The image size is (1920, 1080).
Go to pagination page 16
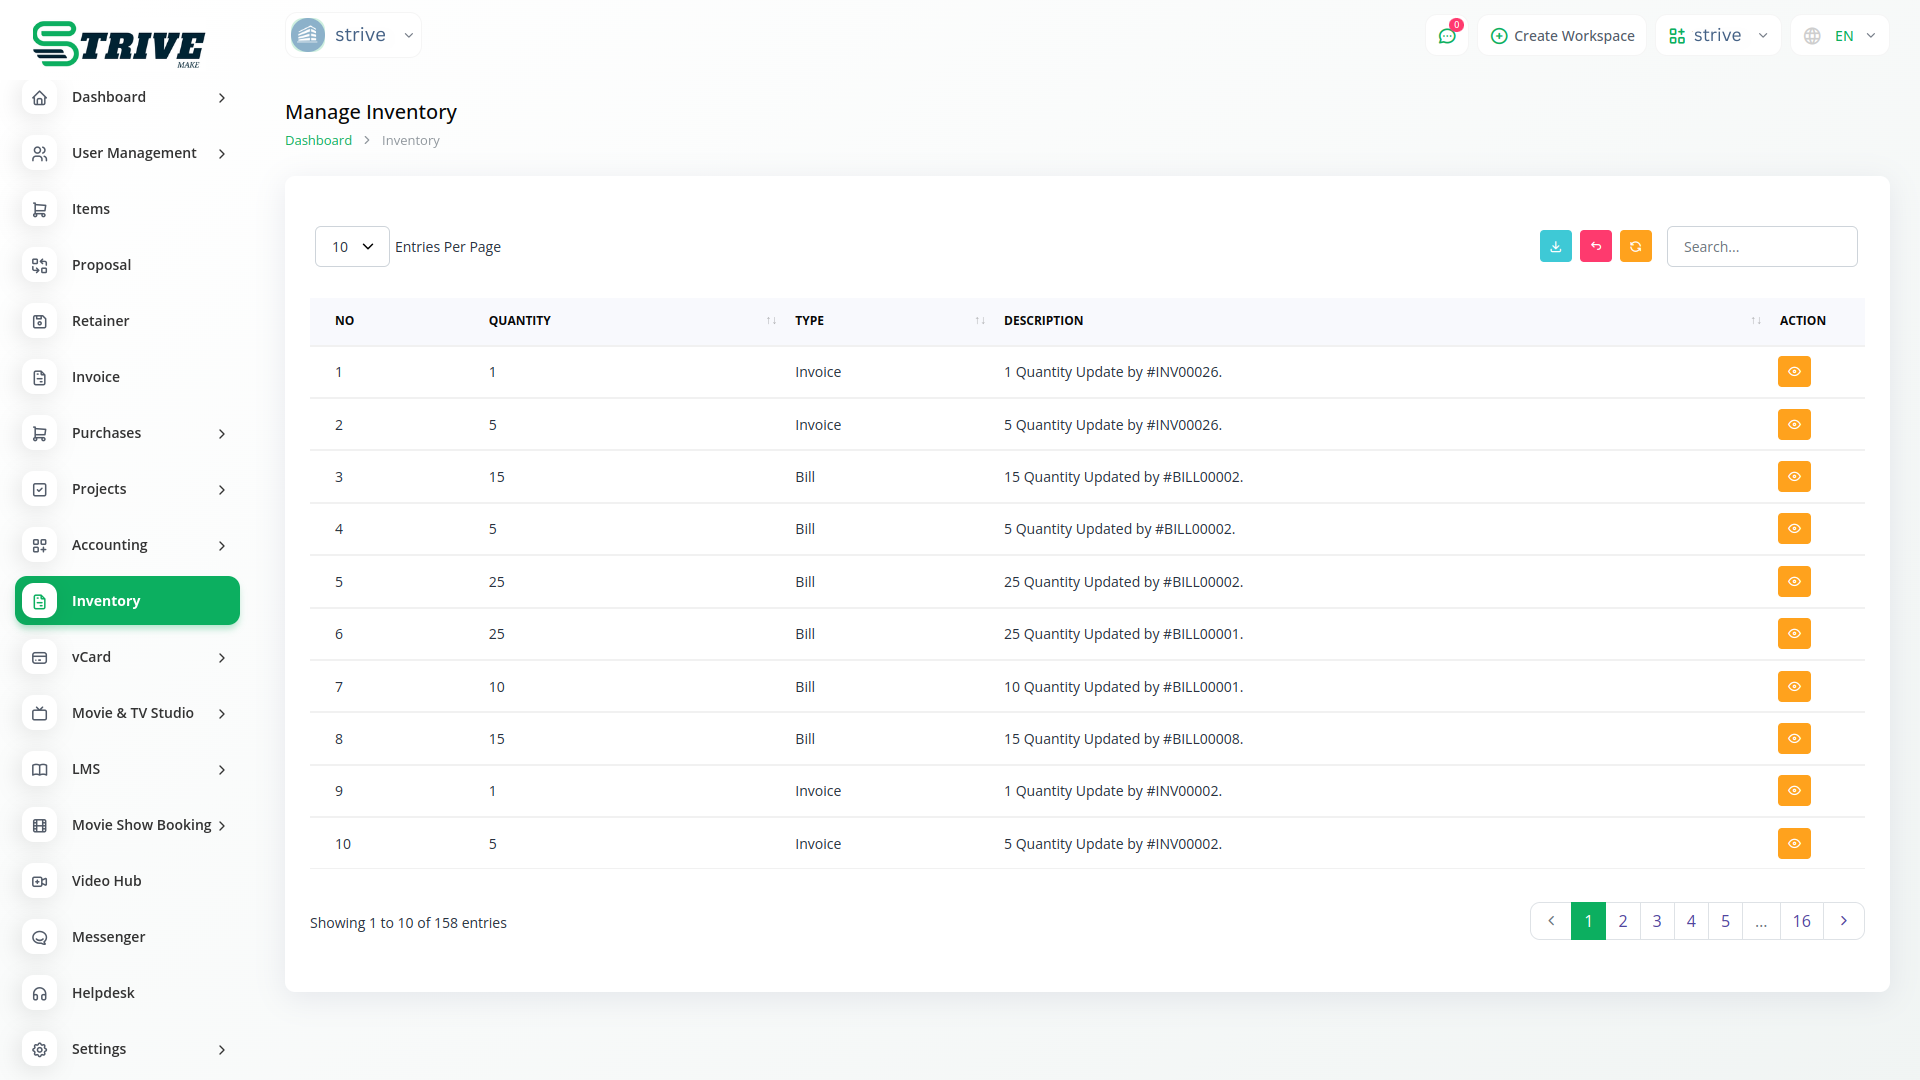pyautogui.click(x=1801, y=921)
